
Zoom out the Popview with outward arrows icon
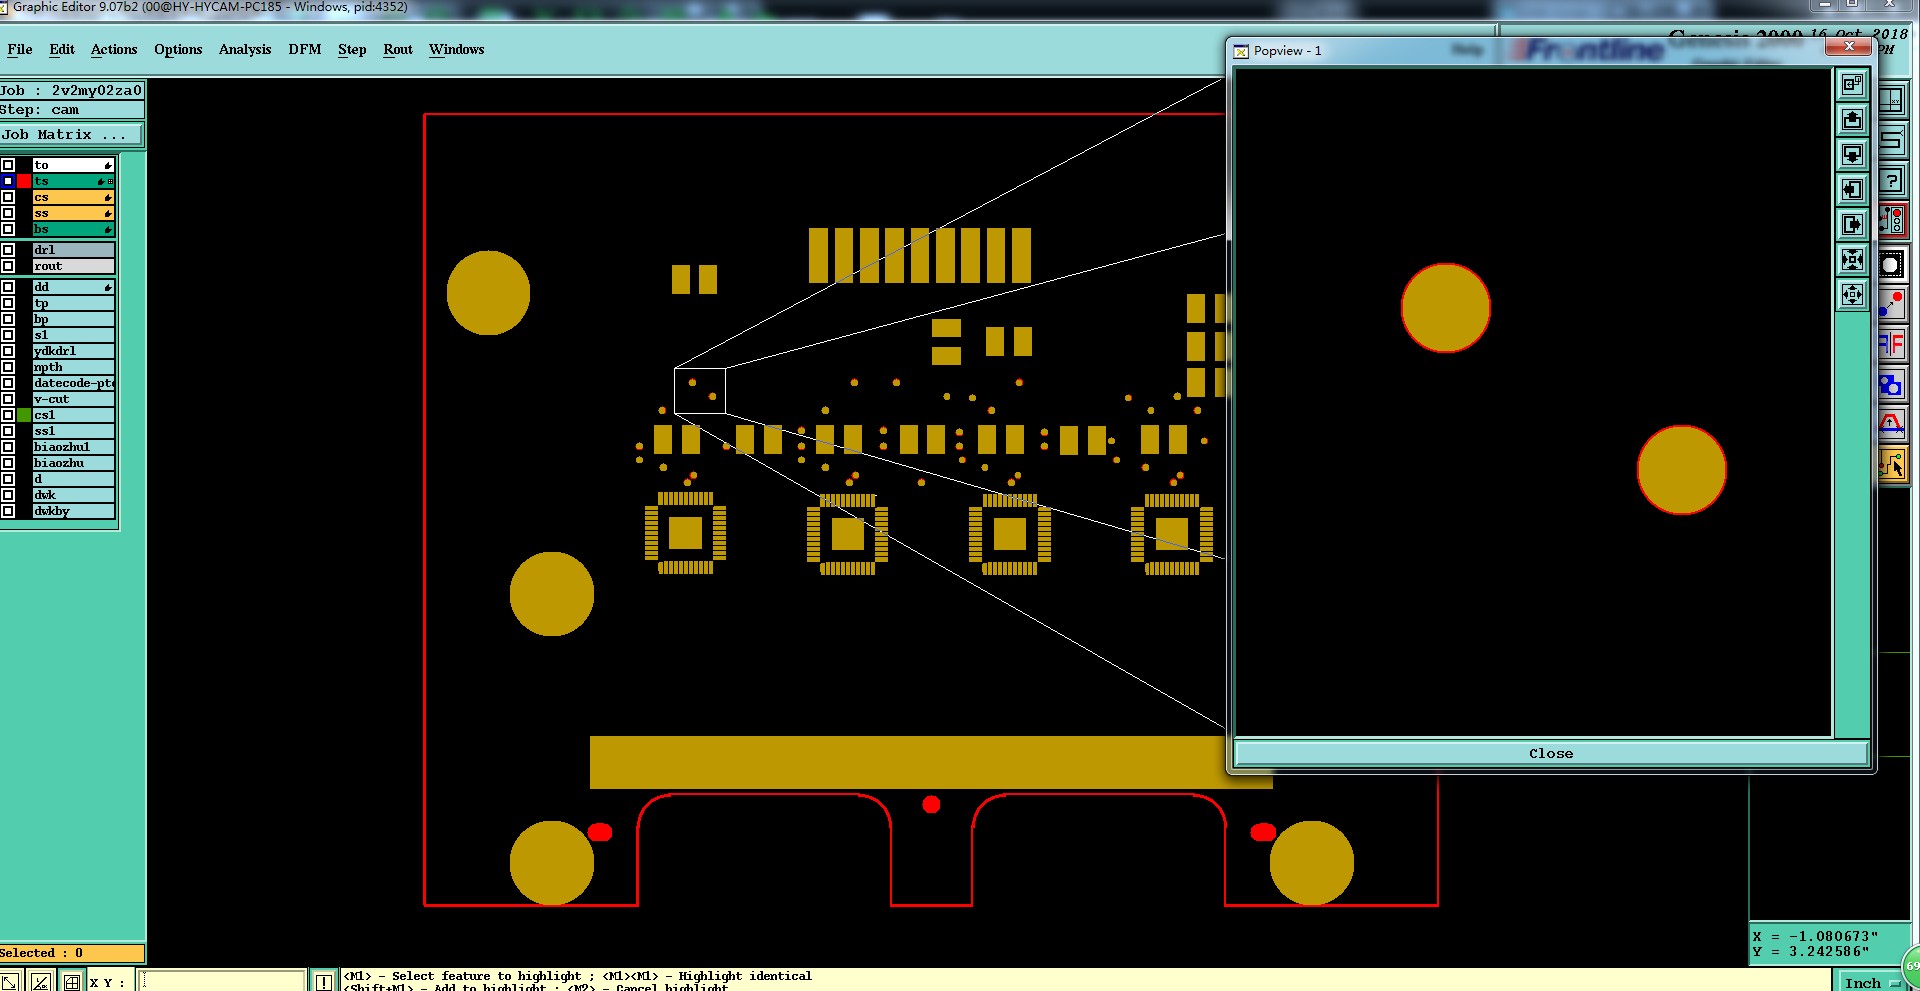tap(1852, 295)
